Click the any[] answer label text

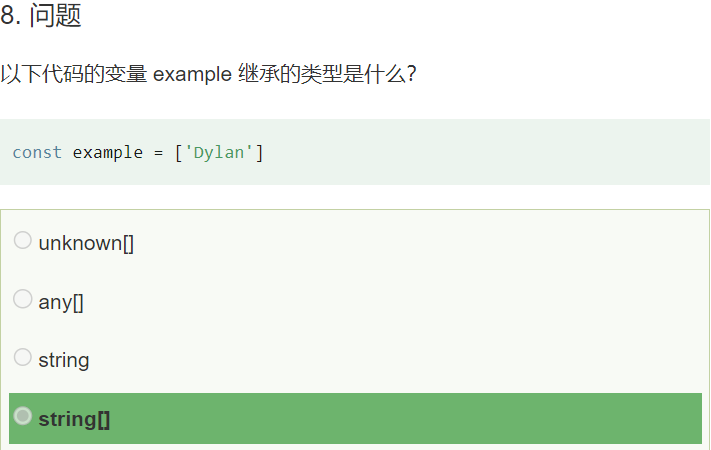pos(61,302)
